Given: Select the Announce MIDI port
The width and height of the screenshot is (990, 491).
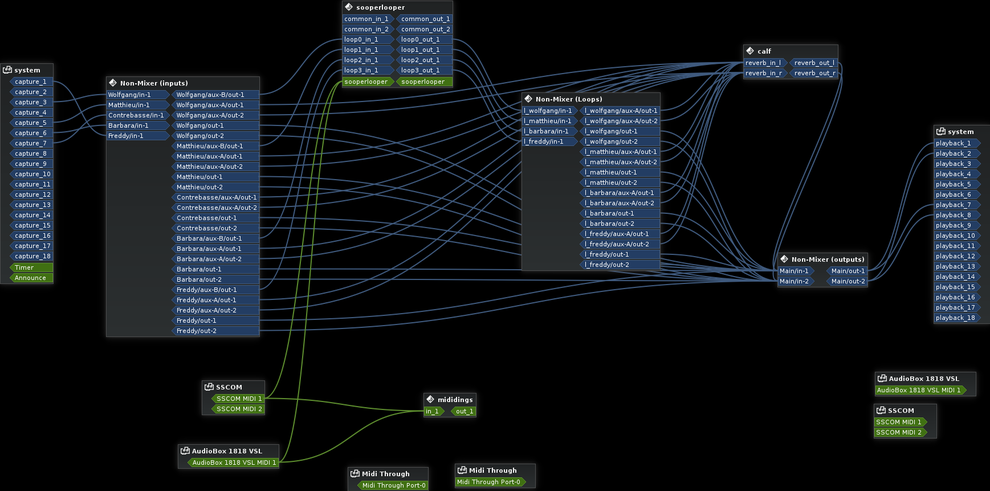Looking at the screenshot, I should (x=30, y=278).
